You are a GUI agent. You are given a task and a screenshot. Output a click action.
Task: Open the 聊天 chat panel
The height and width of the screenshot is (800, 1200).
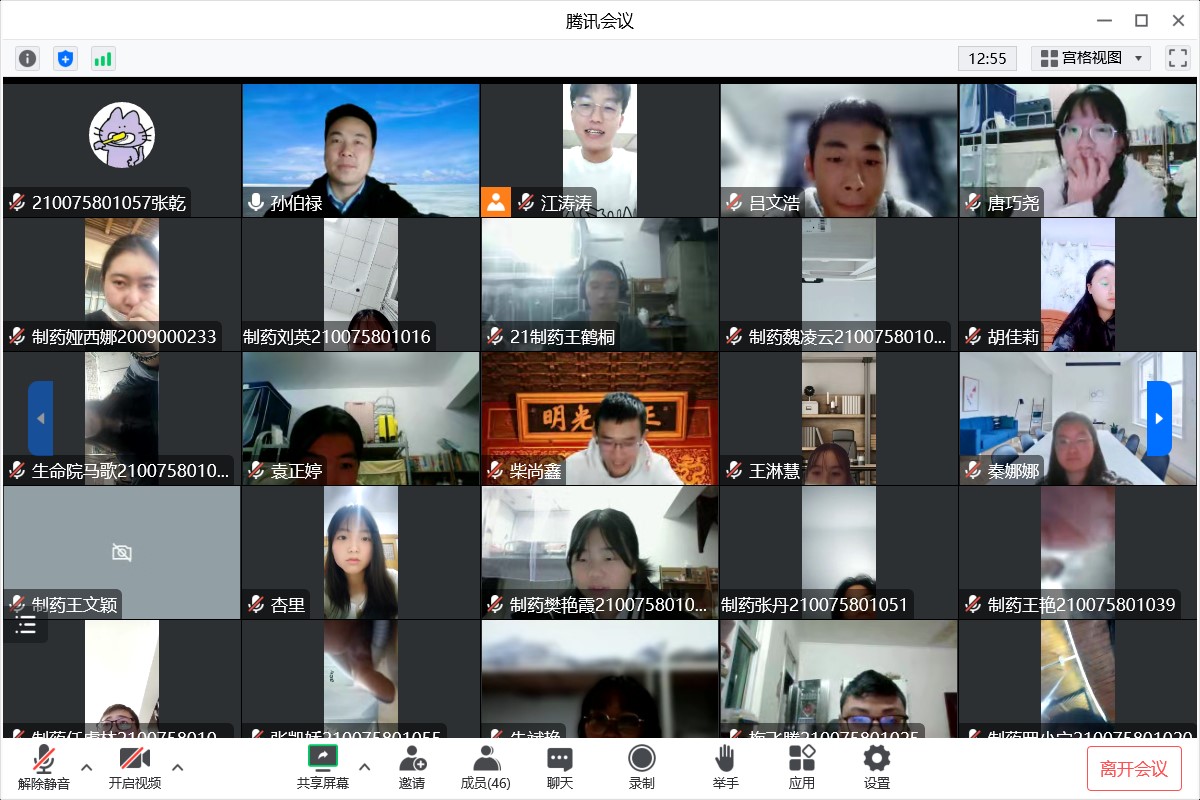(x=560, y=767)
